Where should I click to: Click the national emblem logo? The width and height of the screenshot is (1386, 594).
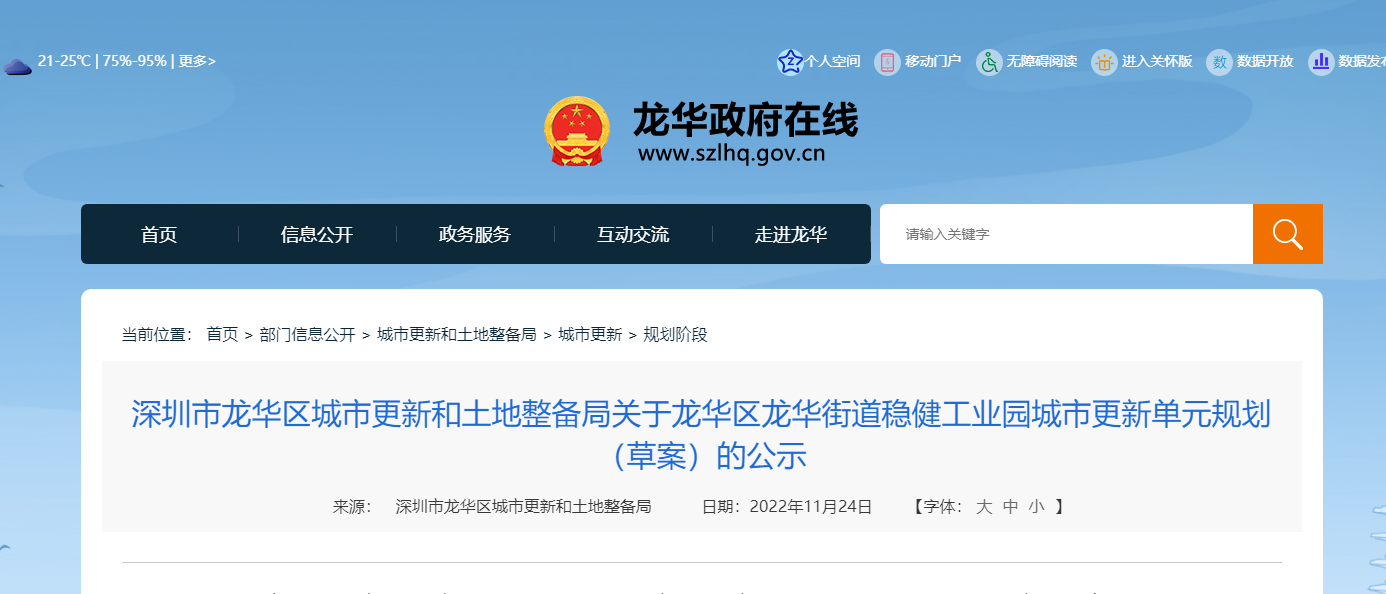(576, 131)
